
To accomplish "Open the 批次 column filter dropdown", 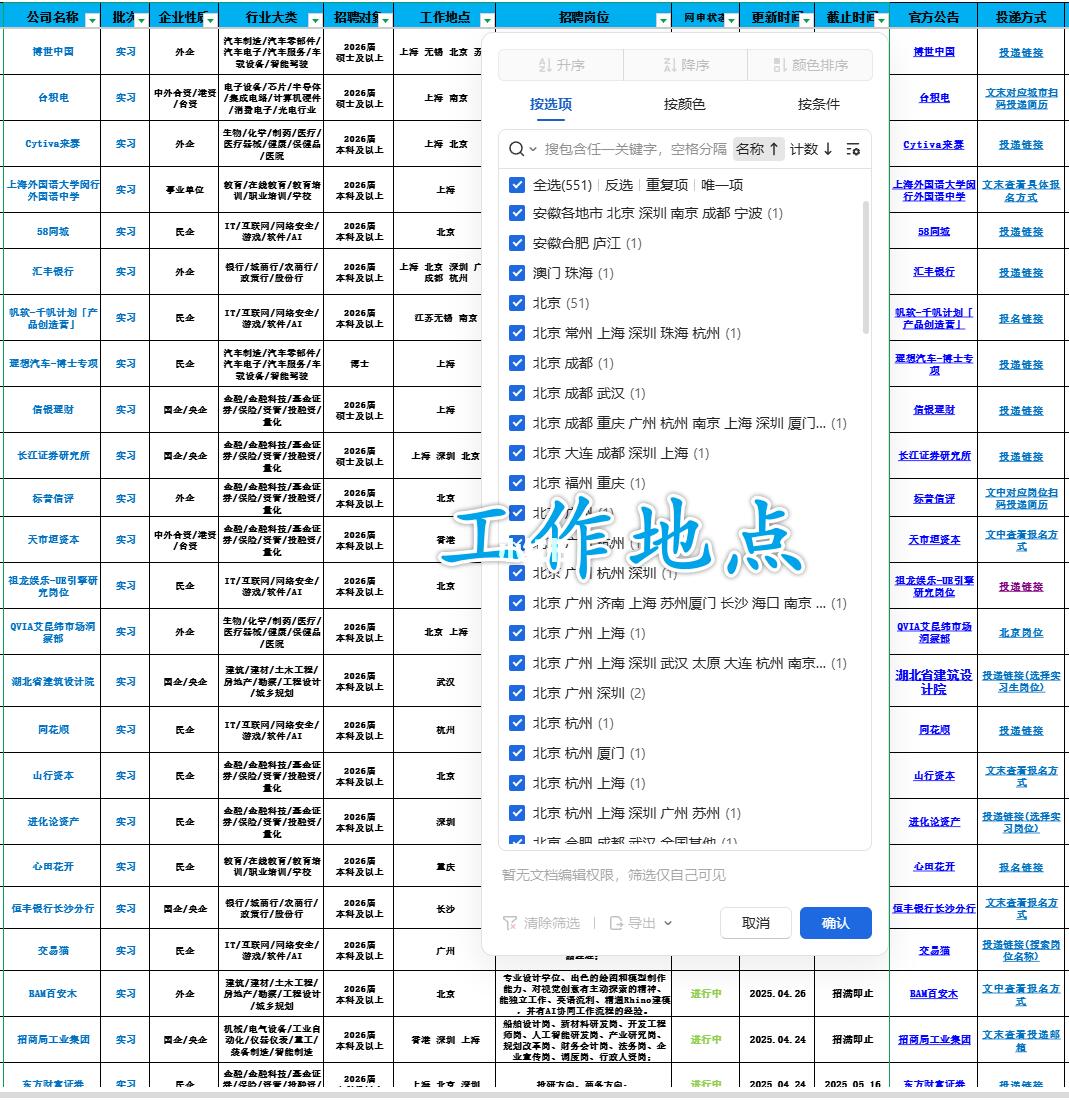I will [x=142, y=20].
